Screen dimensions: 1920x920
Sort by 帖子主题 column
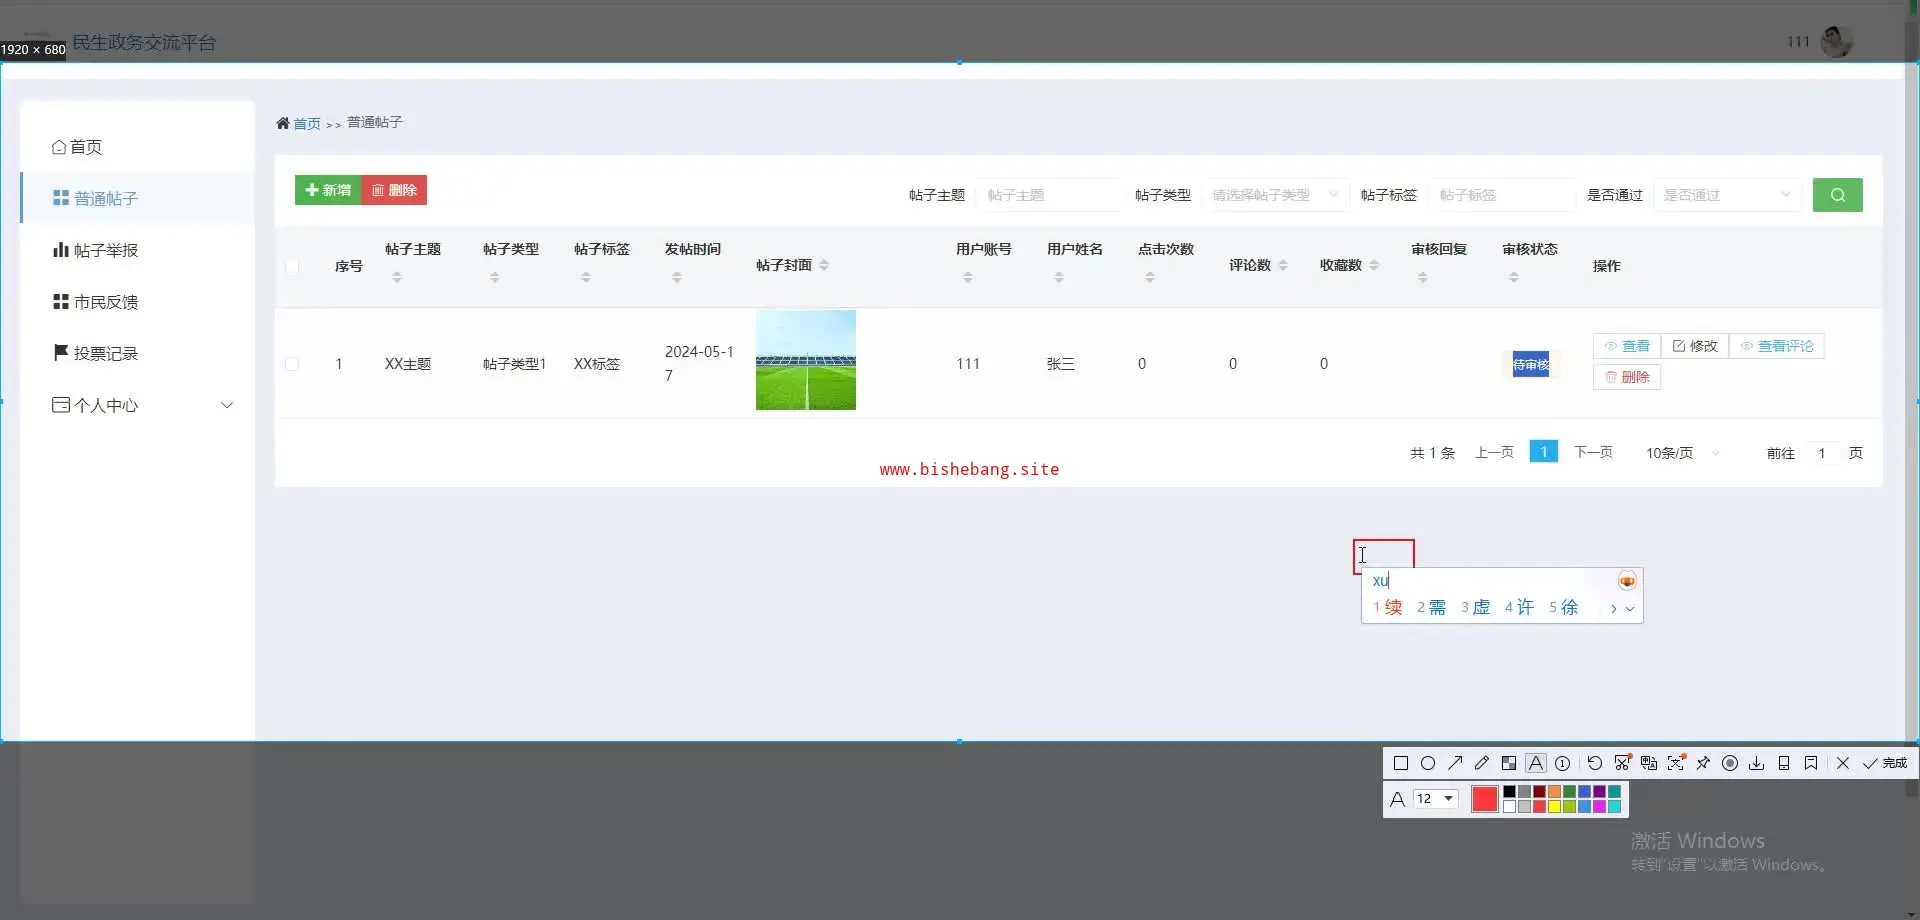397,277
